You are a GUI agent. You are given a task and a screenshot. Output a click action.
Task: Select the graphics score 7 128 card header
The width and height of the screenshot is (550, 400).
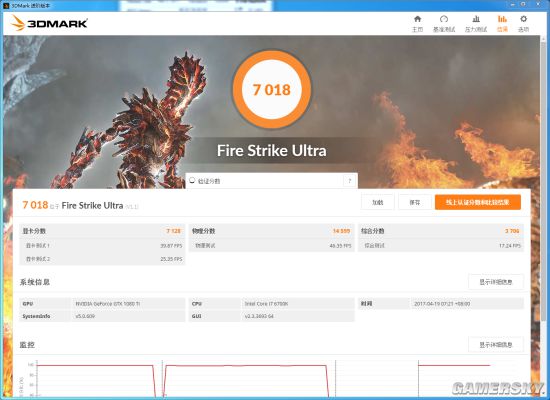coord(102,231)
